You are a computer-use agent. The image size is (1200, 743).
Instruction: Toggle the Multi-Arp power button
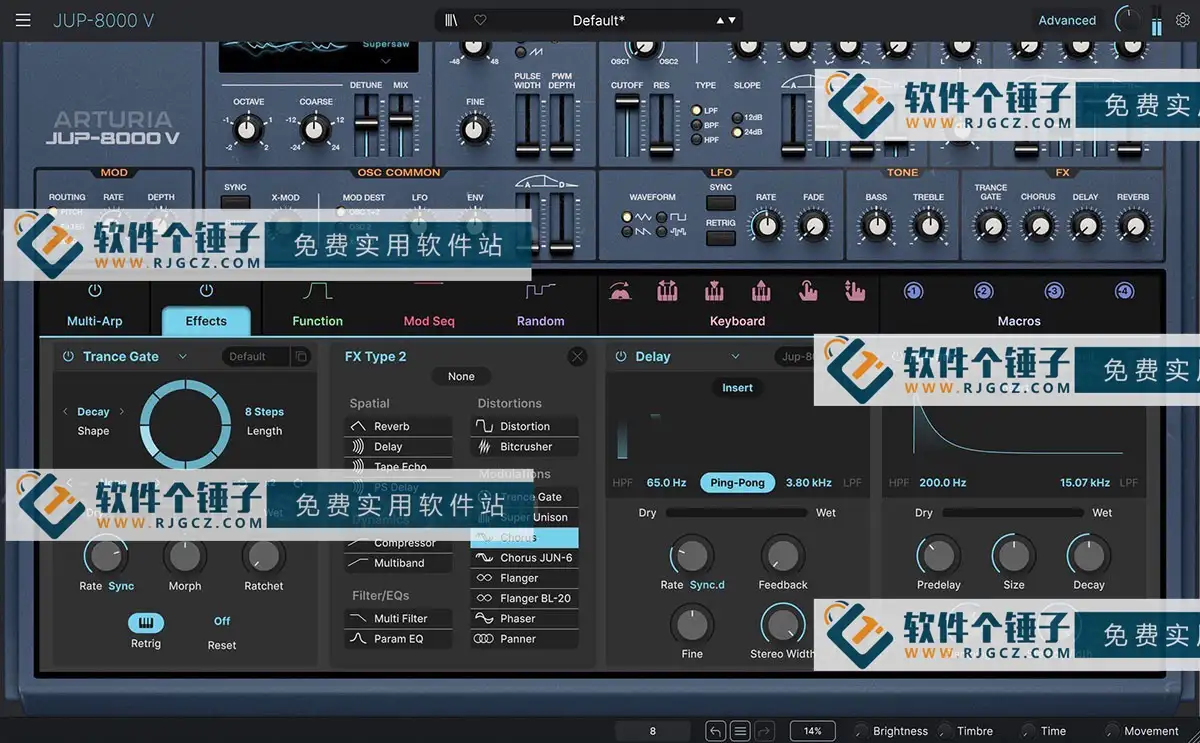tap(95, 288)
